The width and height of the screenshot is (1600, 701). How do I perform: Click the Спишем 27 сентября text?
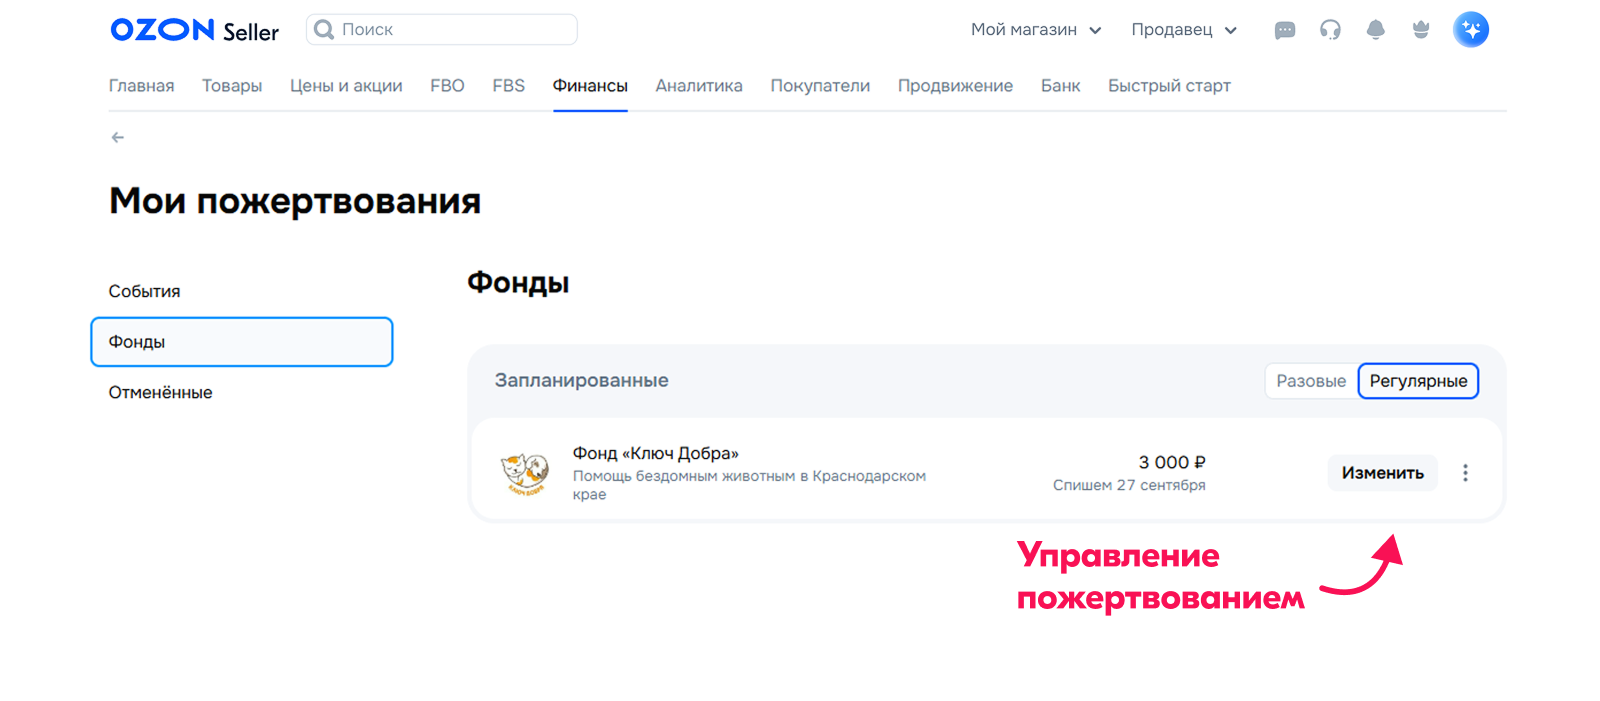tap(1129, 485)
